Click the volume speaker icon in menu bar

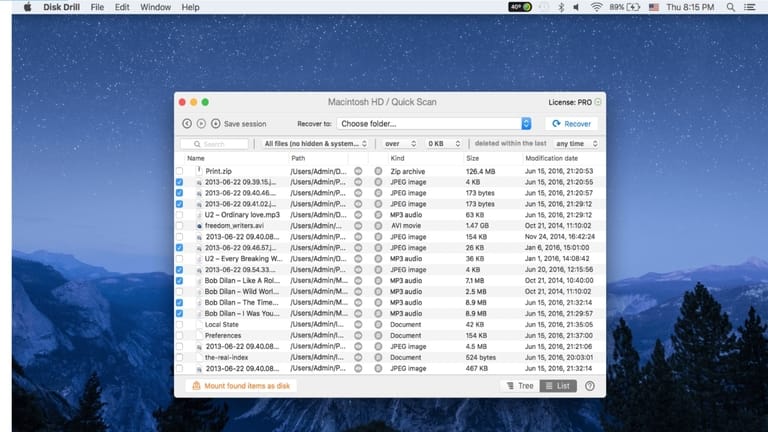(x=576, y=7)
